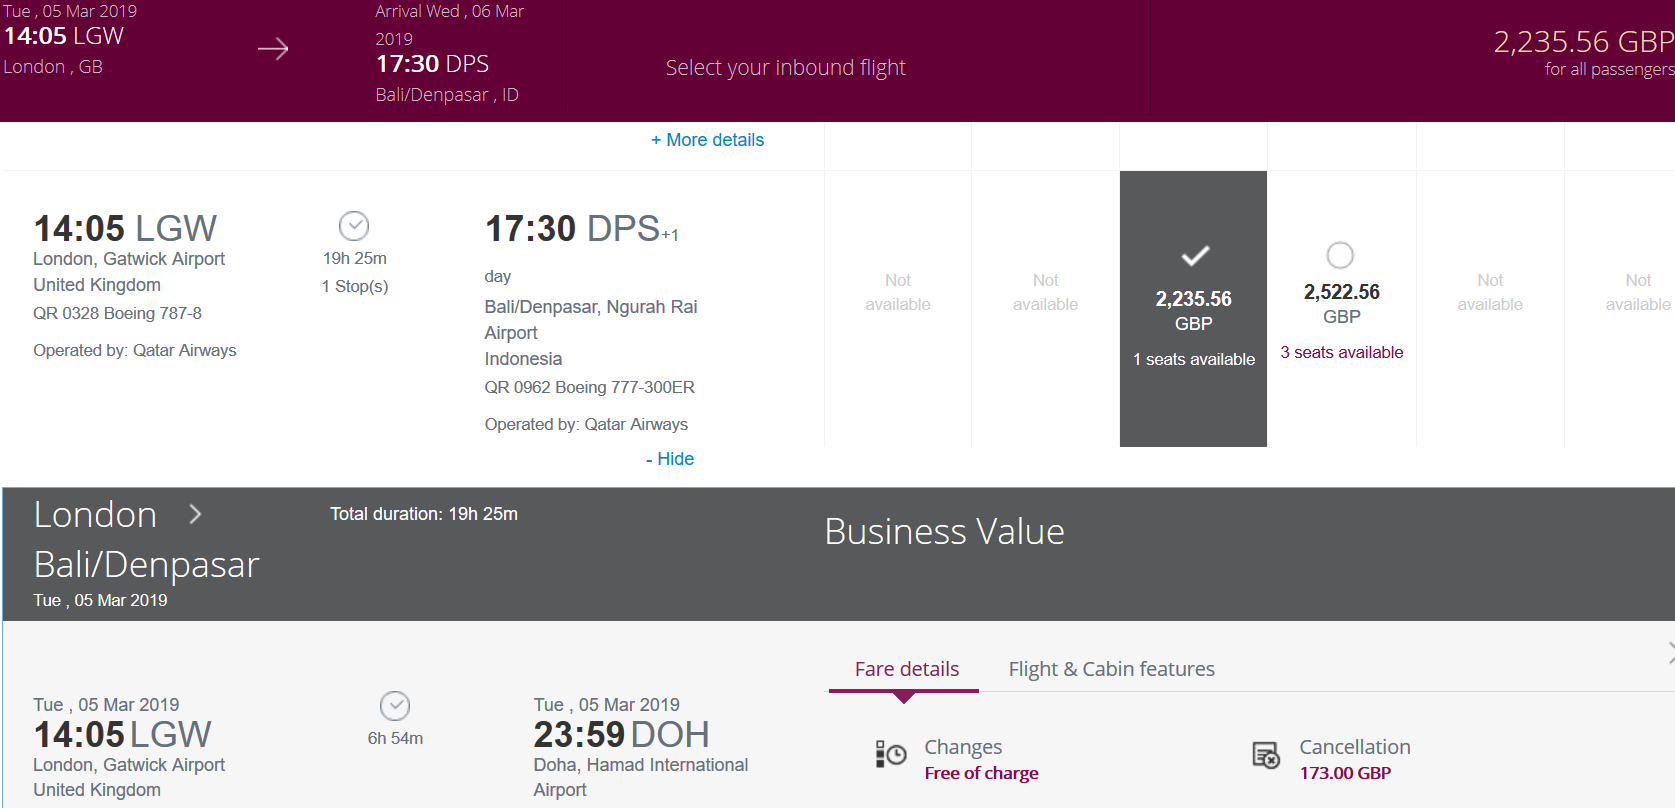Collapse flight details with the Hide link

coord(670,459)
